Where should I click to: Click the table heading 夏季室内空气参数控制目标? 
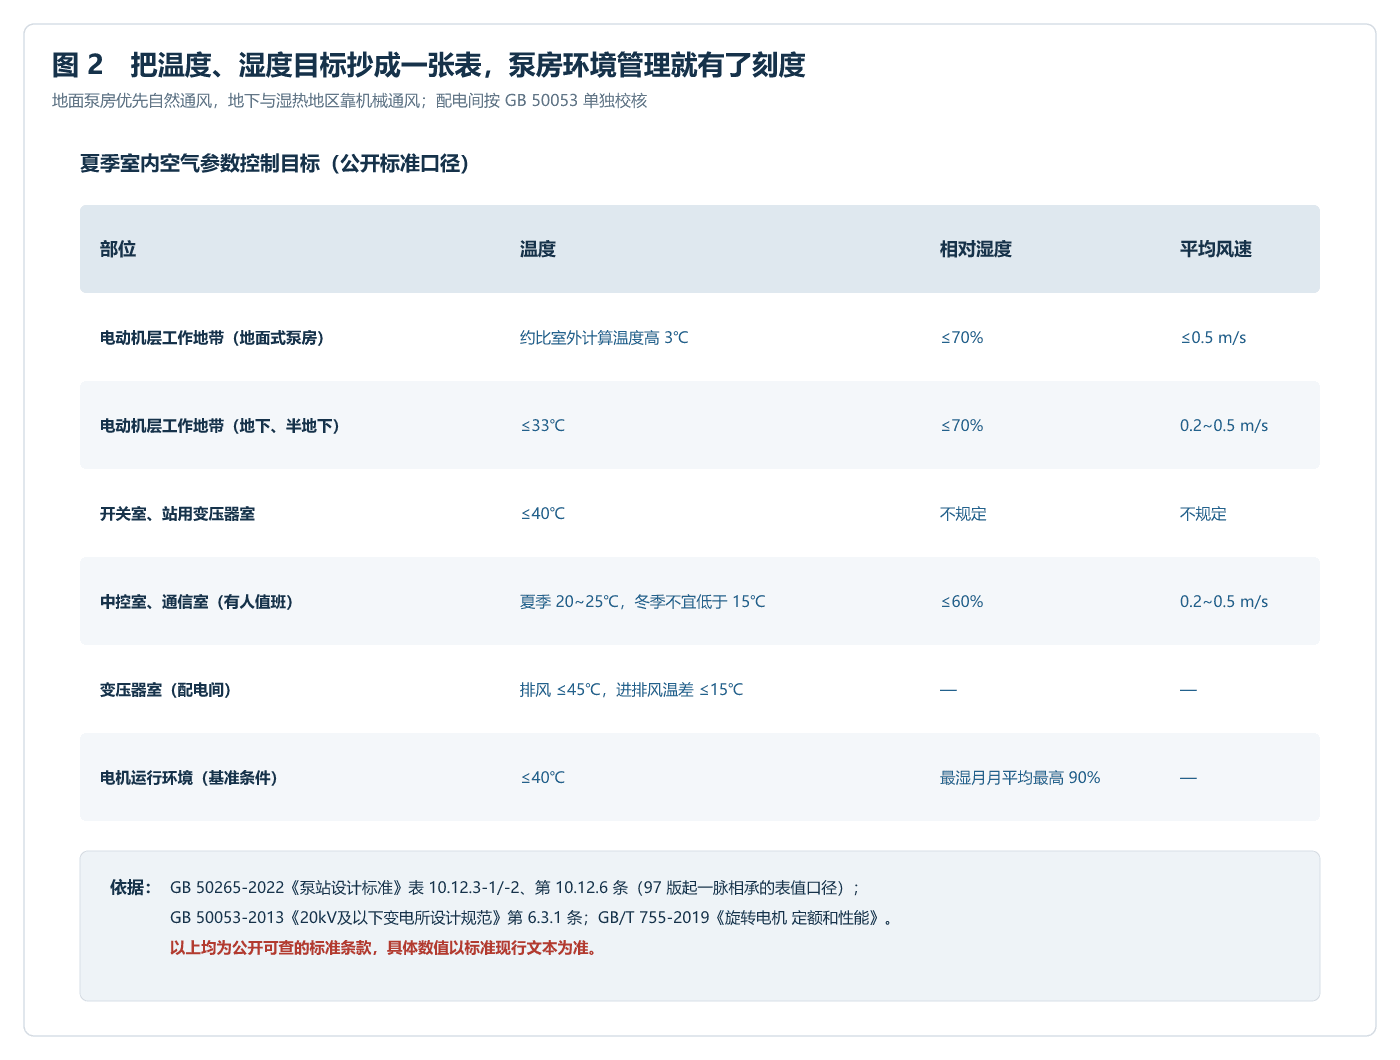coord(275,163)
